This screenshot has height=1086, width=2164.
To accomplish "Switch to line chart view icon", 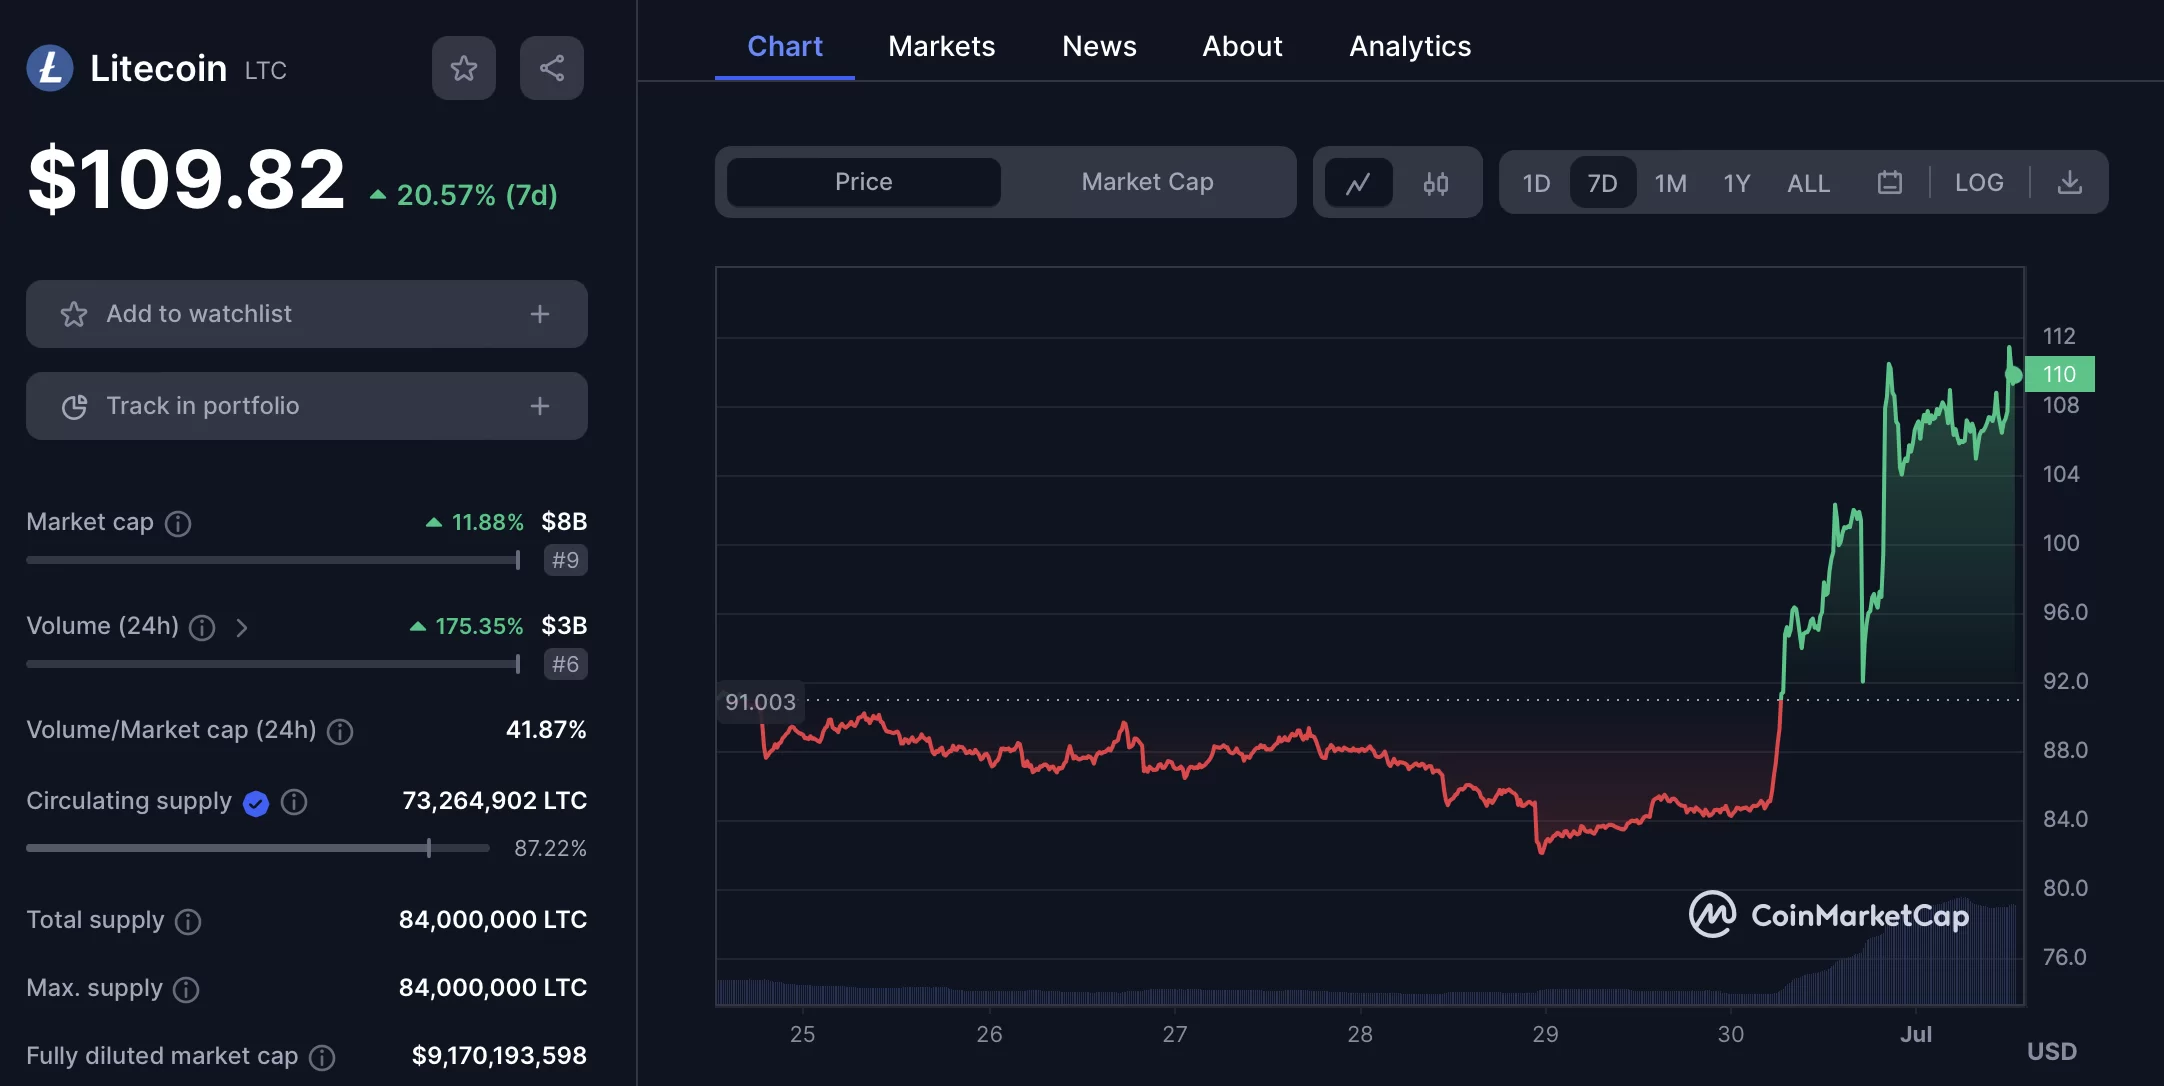I will click(1358, 183).
